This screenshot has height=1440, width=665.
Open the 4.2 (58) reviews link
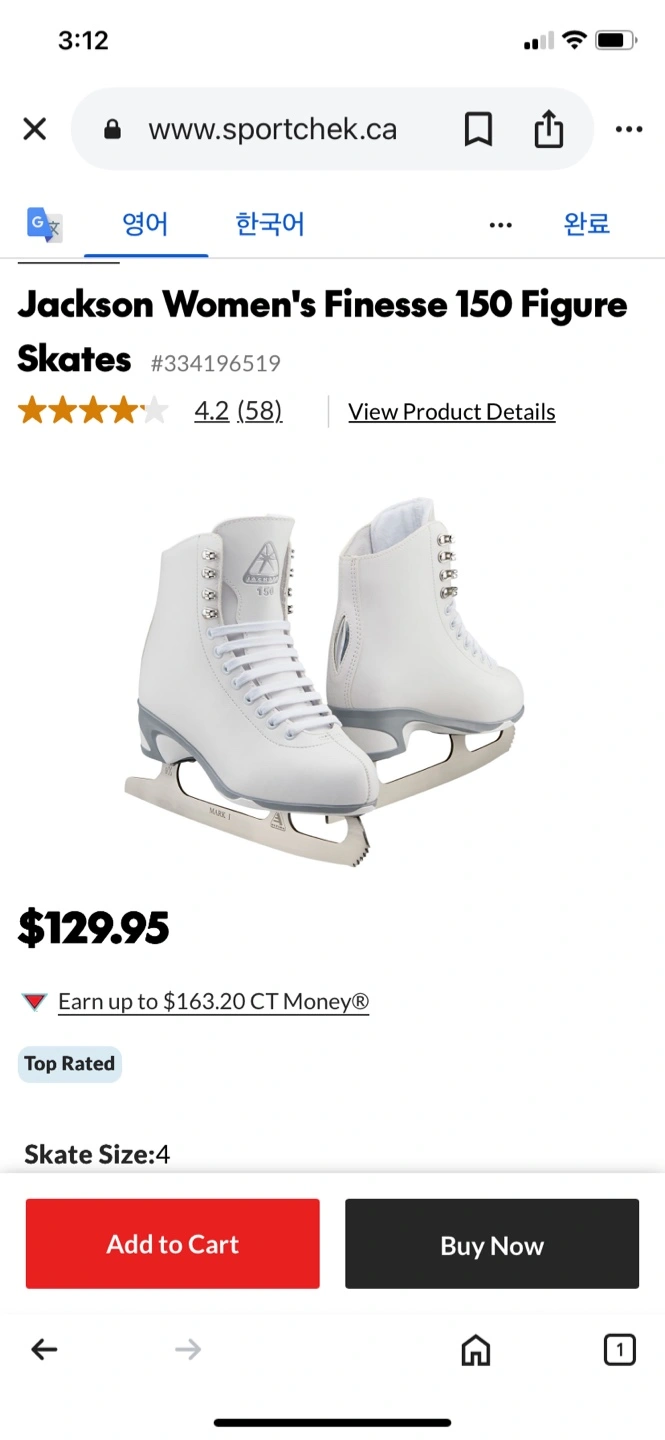click(238, 411)
